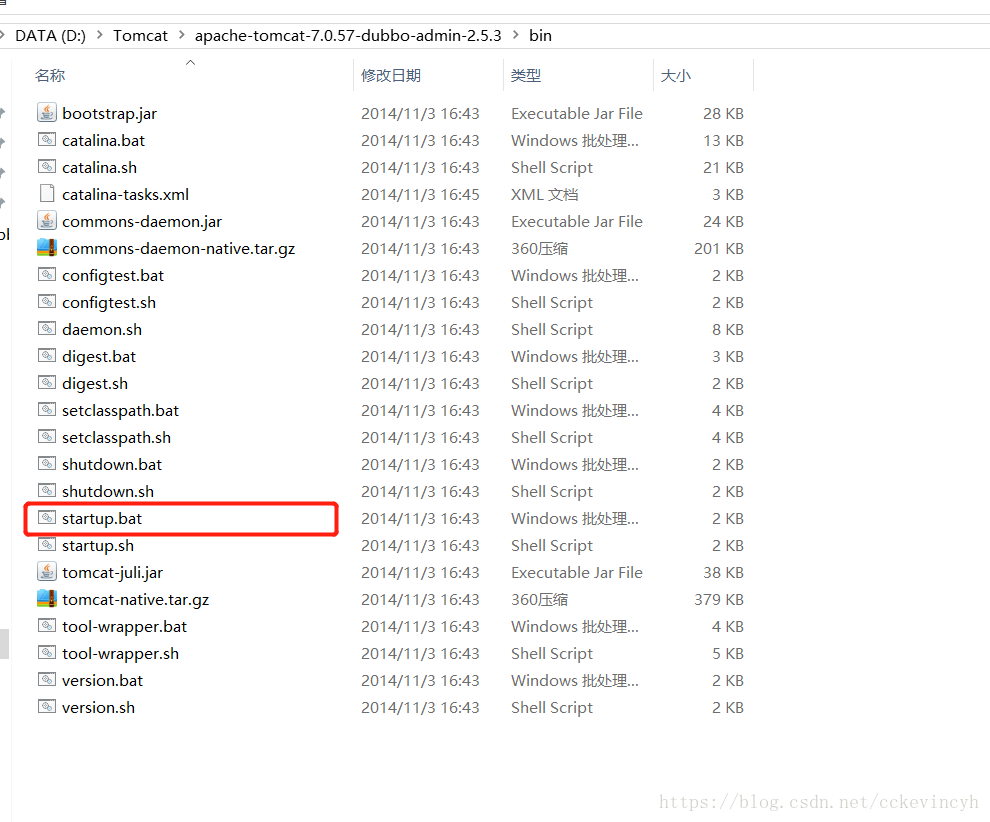Select the bootstrap.jar file name
The height and width of the screenshot is (822, 990).
point(109,114)
